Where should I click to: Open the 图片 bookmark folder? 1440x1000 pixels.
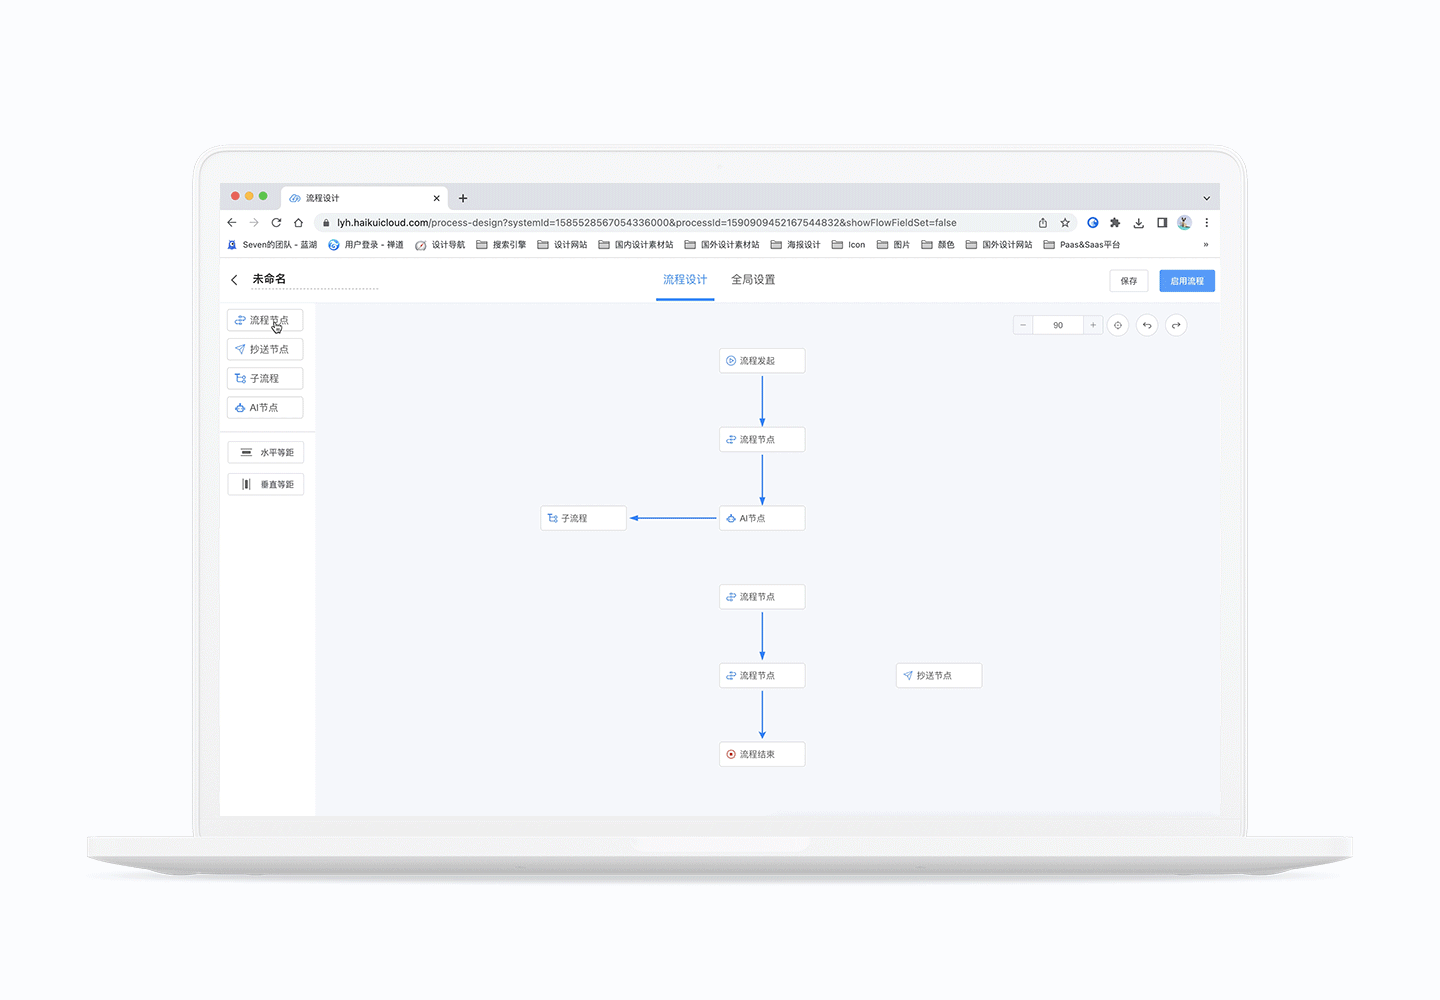(x=893, y=245)
